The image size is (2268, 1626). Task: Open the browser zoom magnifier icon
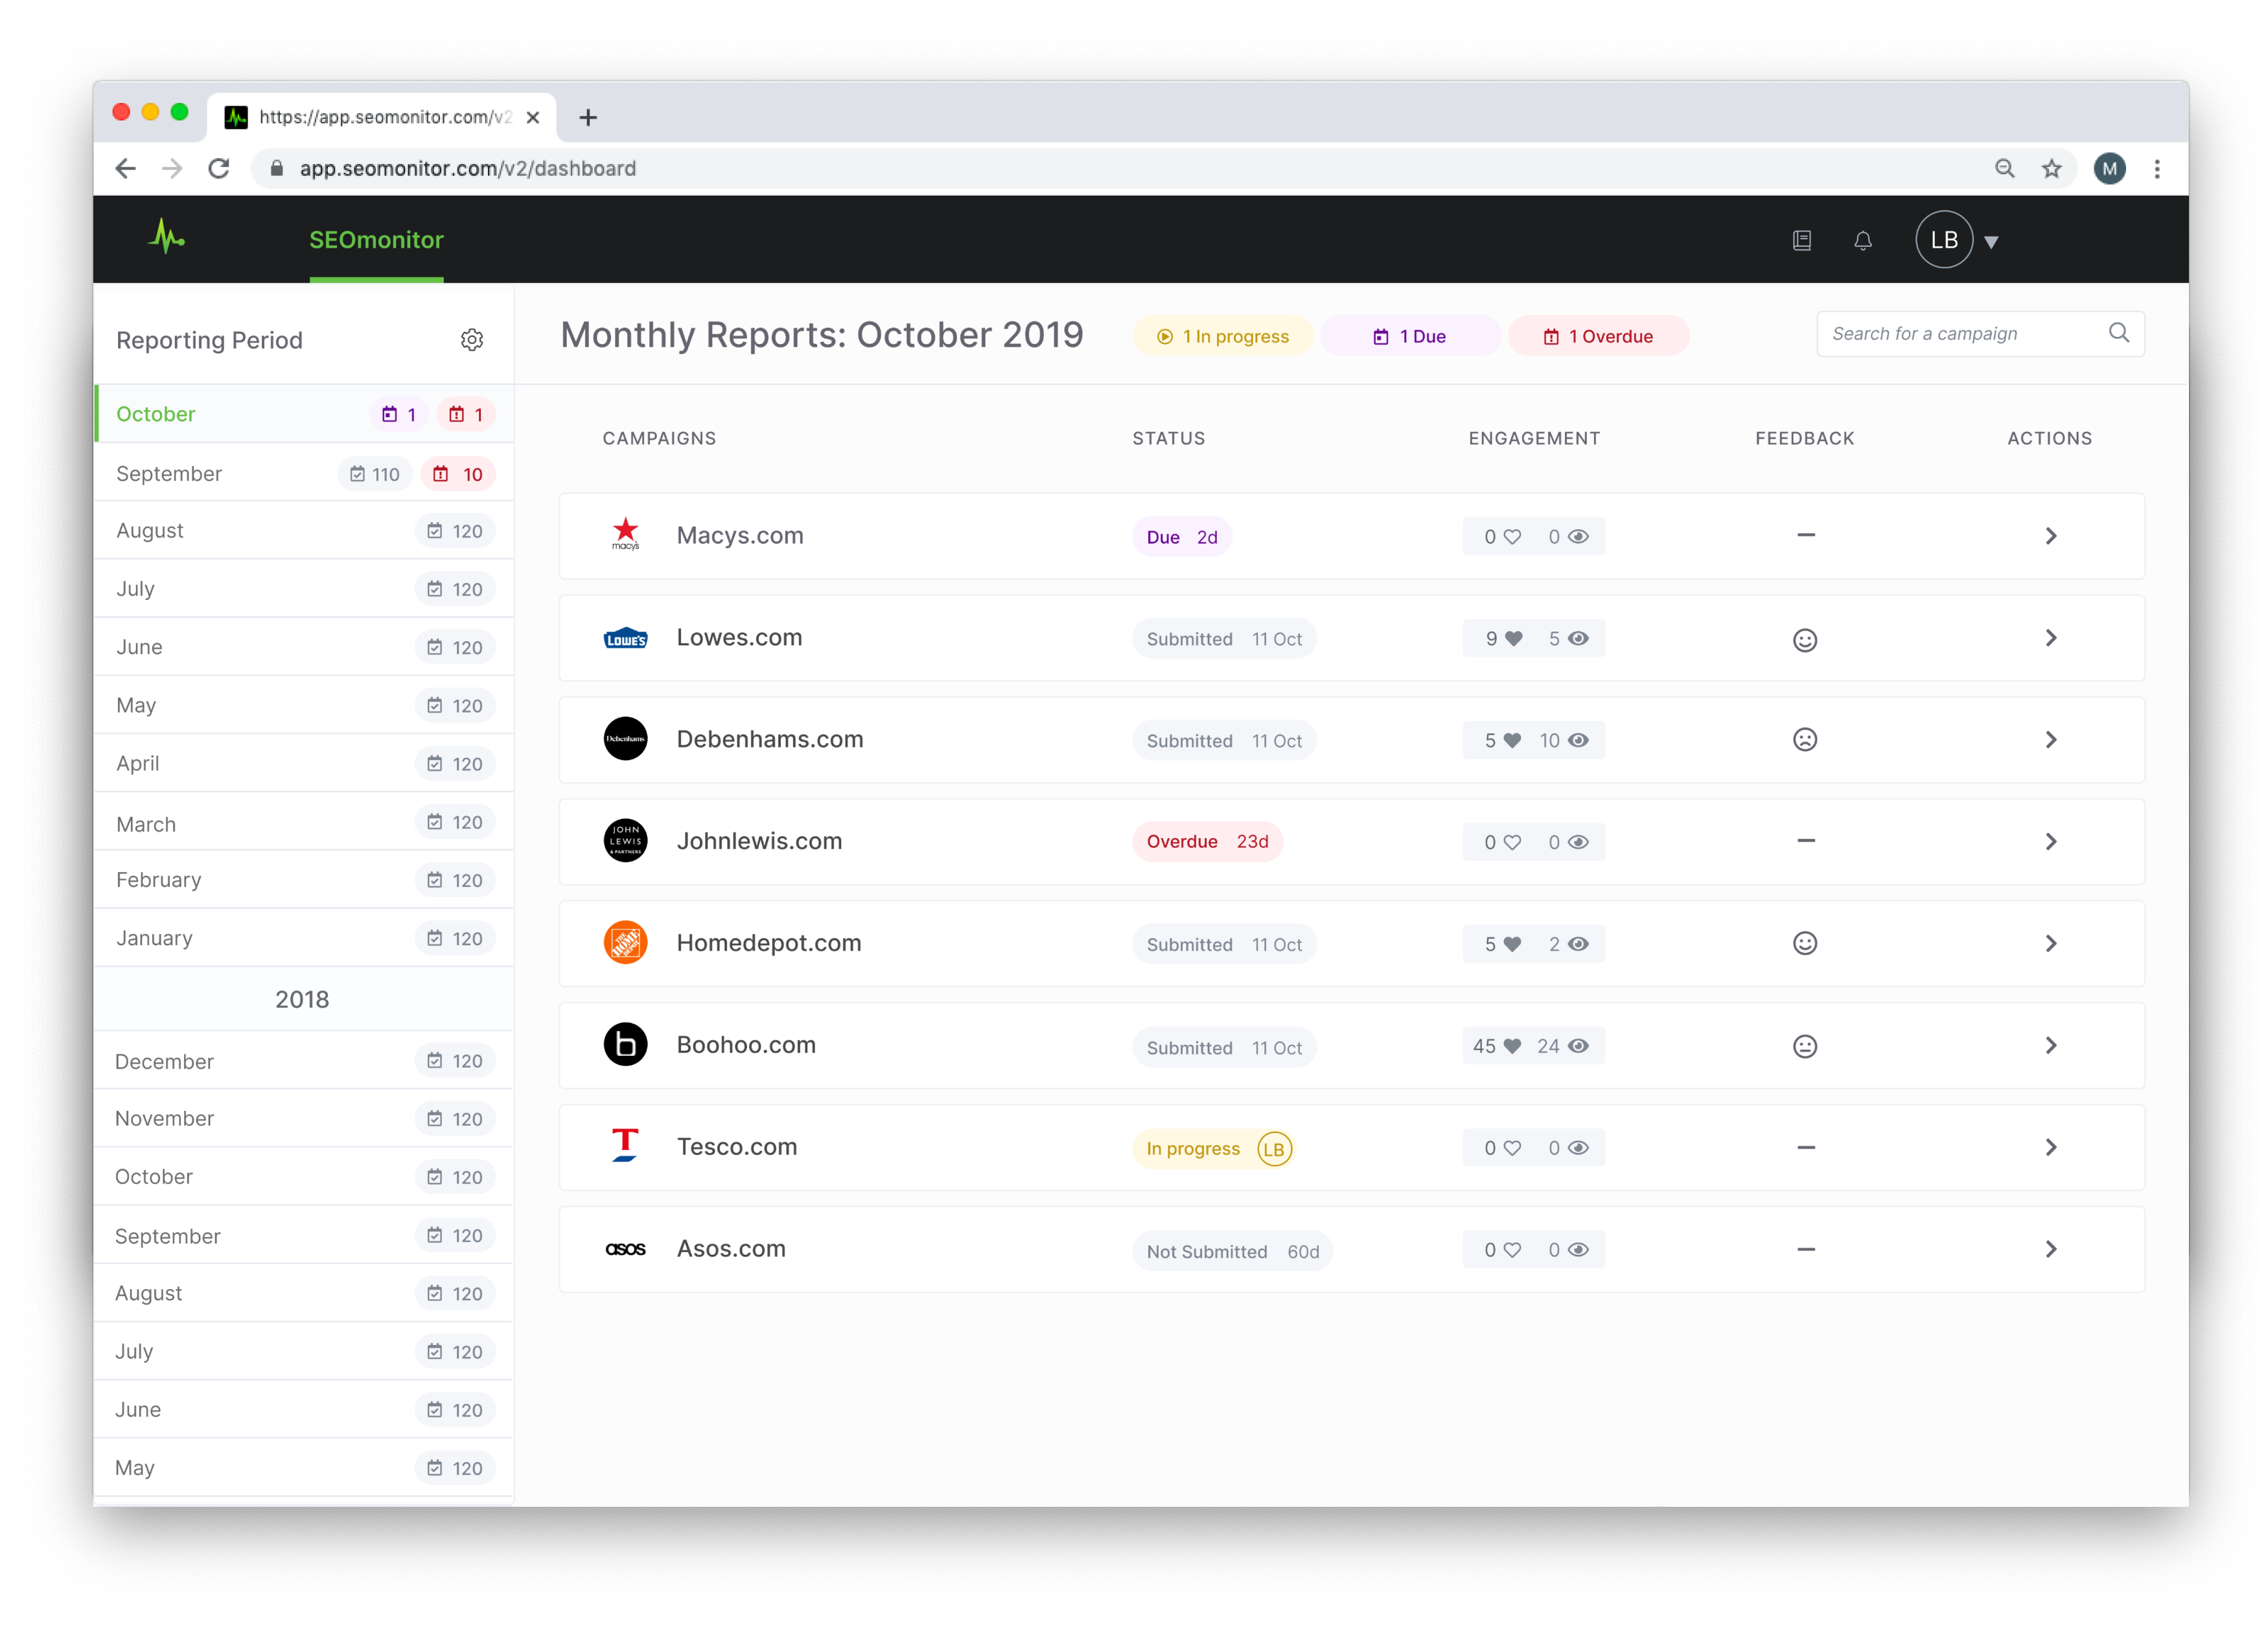(x=2004, y=168)
